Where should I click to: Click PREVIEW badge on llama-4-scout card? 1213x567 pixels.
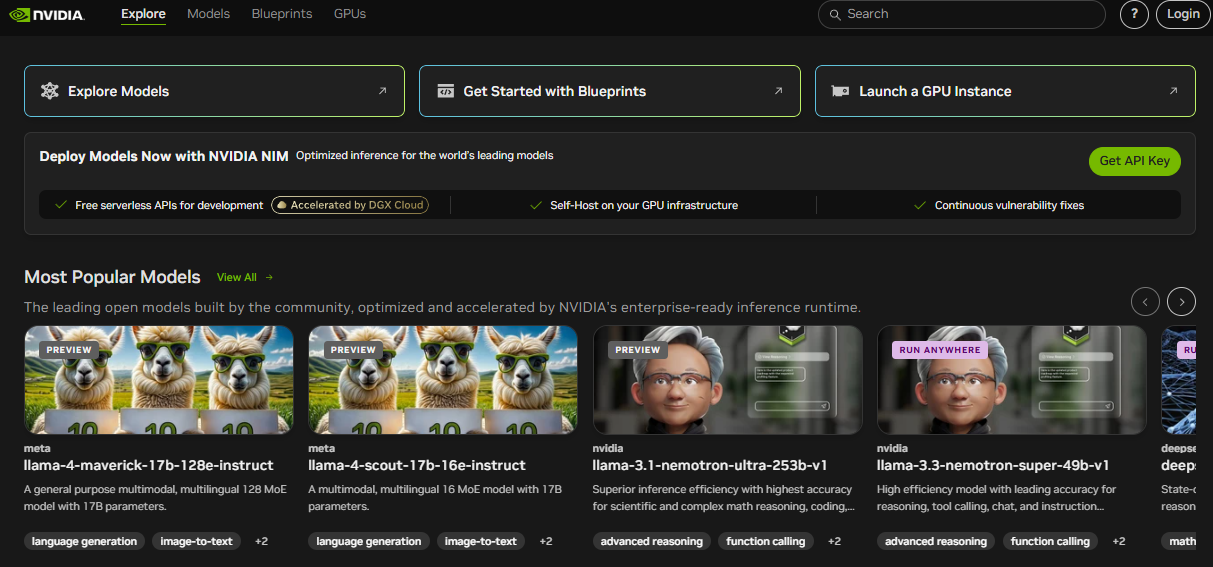353,350
